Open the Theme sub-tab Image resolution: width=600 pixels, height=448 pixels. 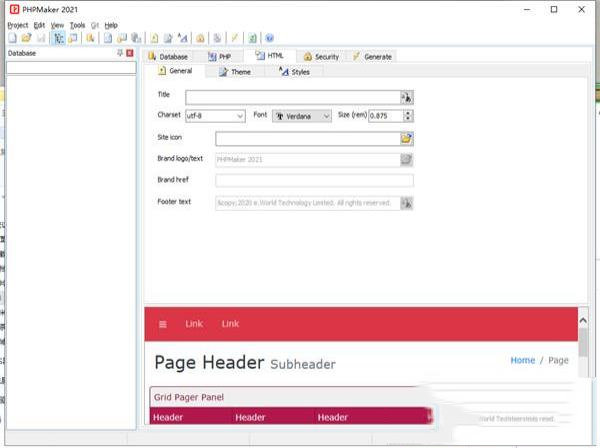coord(235,72)
